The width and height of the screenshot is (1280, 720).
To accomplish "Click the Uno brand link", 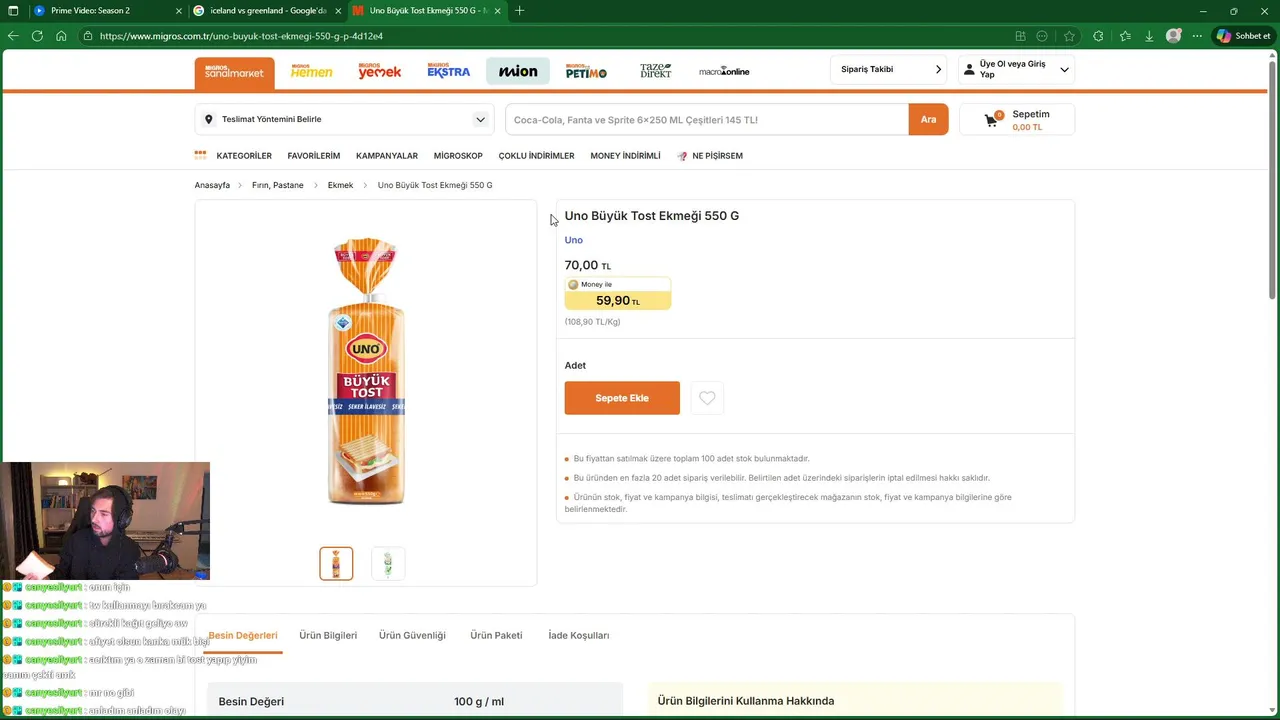I will tap(573, 240).
